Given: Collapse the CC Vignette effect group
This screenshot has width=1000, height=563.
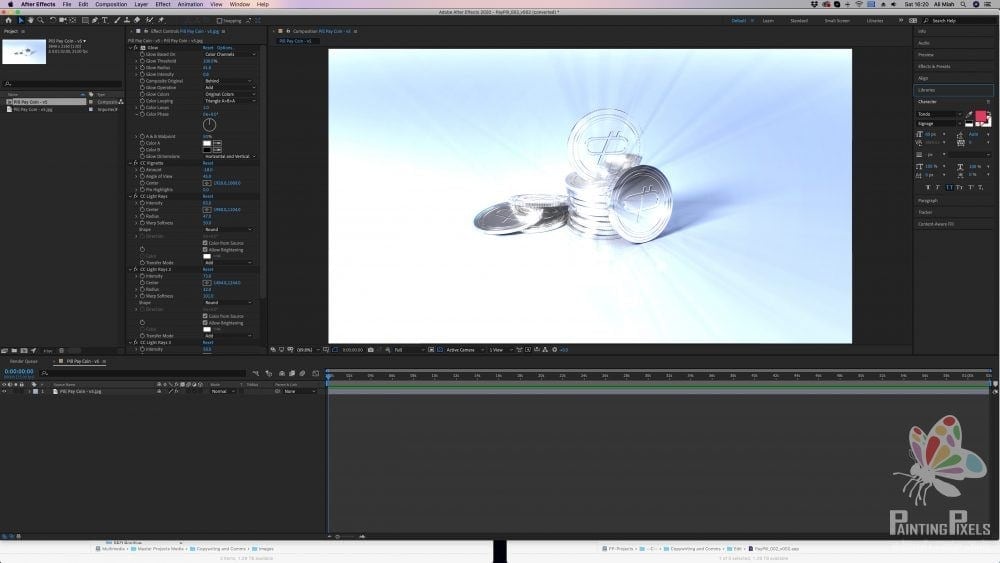Looking at the screenshot, I should click(x=130, y=163).
